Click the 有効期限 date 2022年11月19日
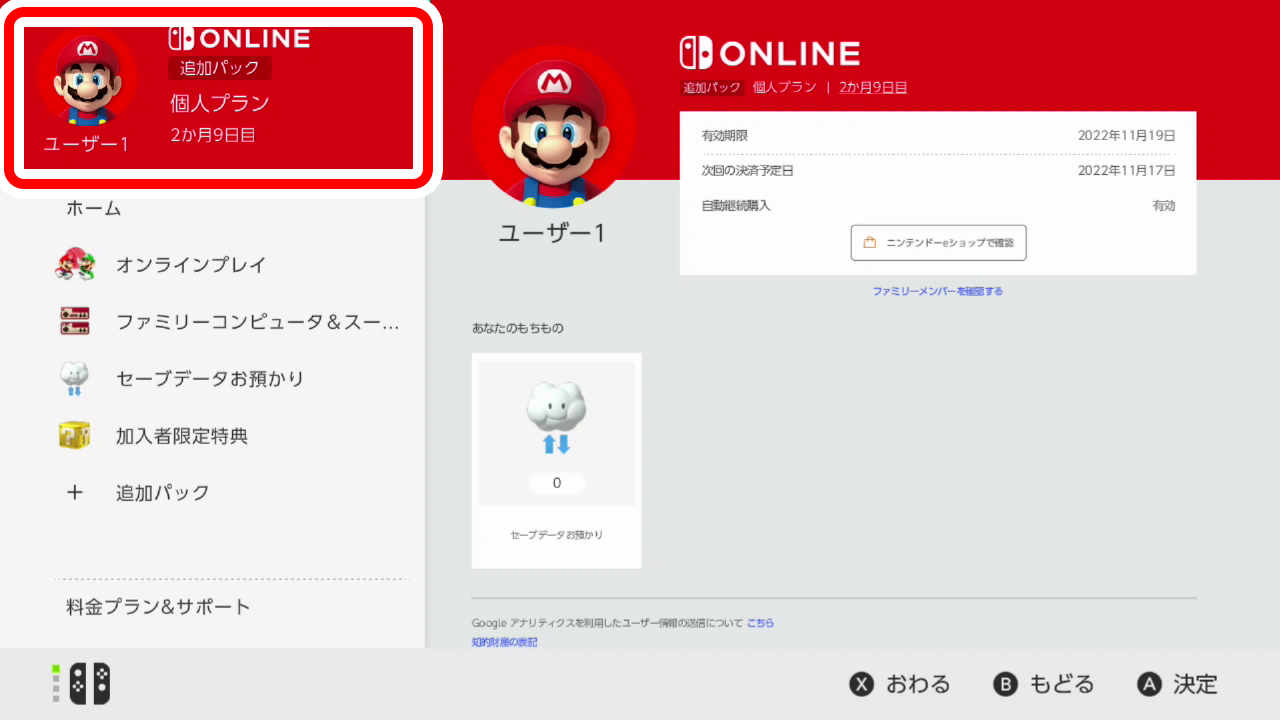The width and height of the screenshot is (1280, 720). tap(1126, 135)
